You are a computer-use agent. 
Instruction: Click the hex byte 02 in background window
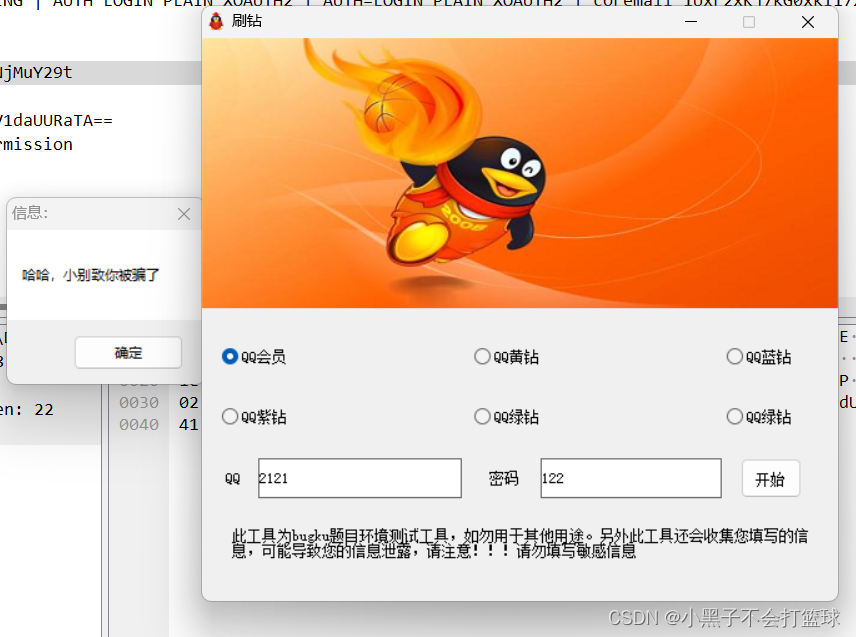coord(188,403)
